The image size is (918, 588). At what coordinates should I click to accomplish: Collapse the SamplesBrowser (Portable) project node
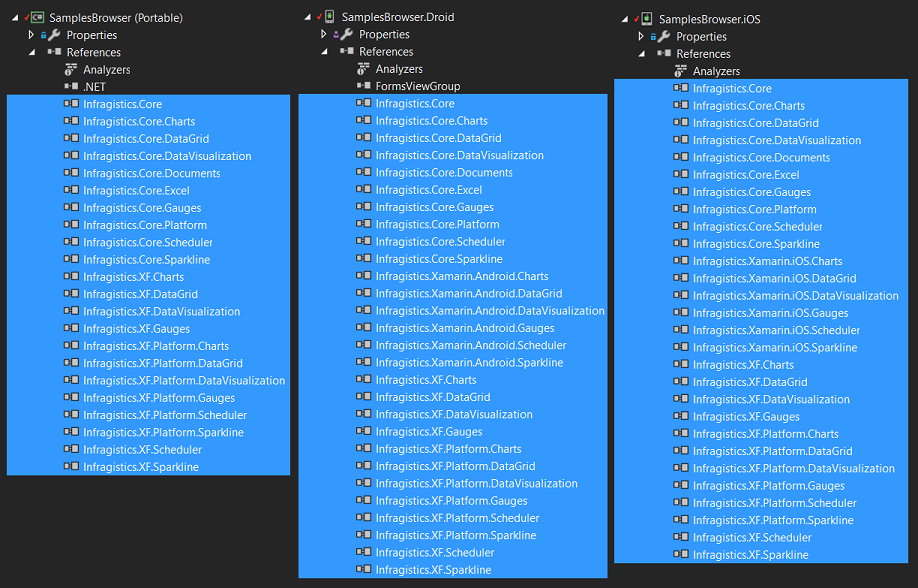[13, 18]
